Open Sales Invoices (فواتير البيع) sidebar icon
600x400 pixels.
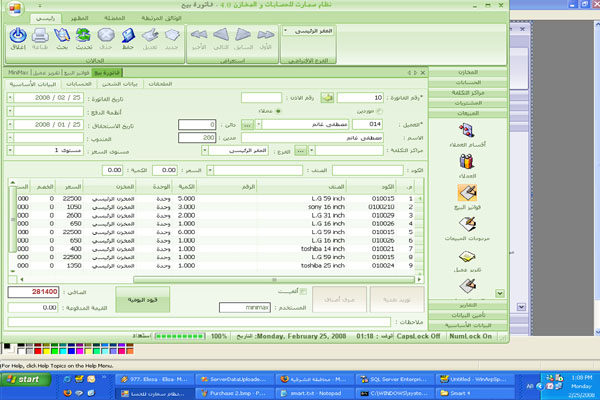point(467,193)
